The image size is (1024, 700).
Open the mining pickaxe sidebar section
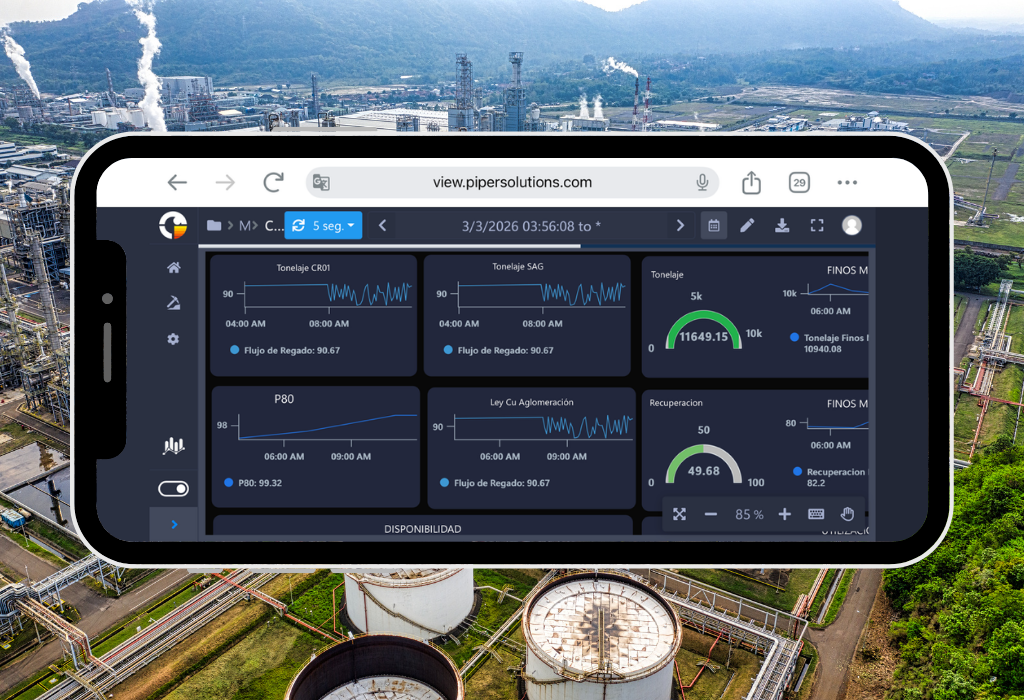pyautogui.click(x=173, y=303)
